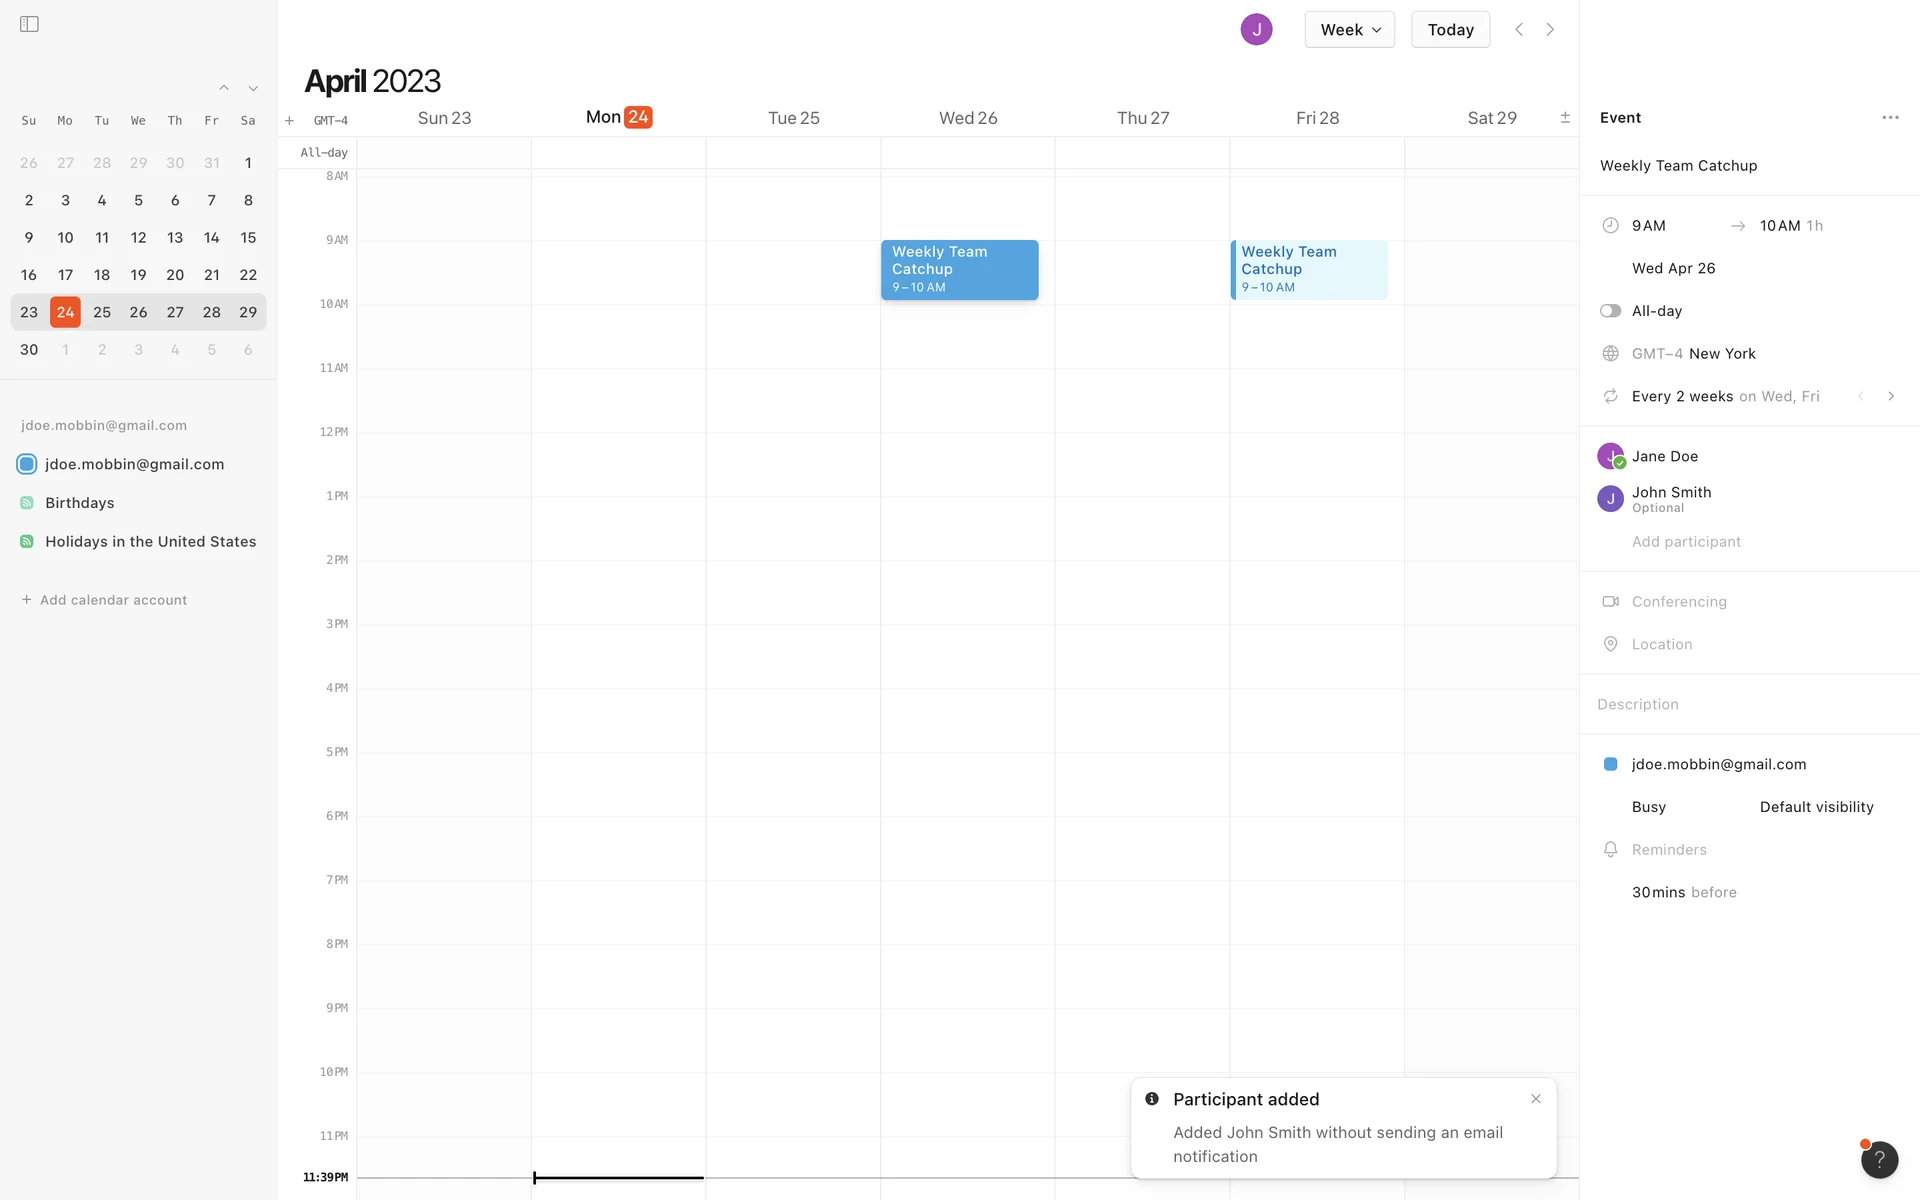Click the Reminders bell icon
The width and height of the screenshot is (1920, 1200).
(x=1610, y=850)
